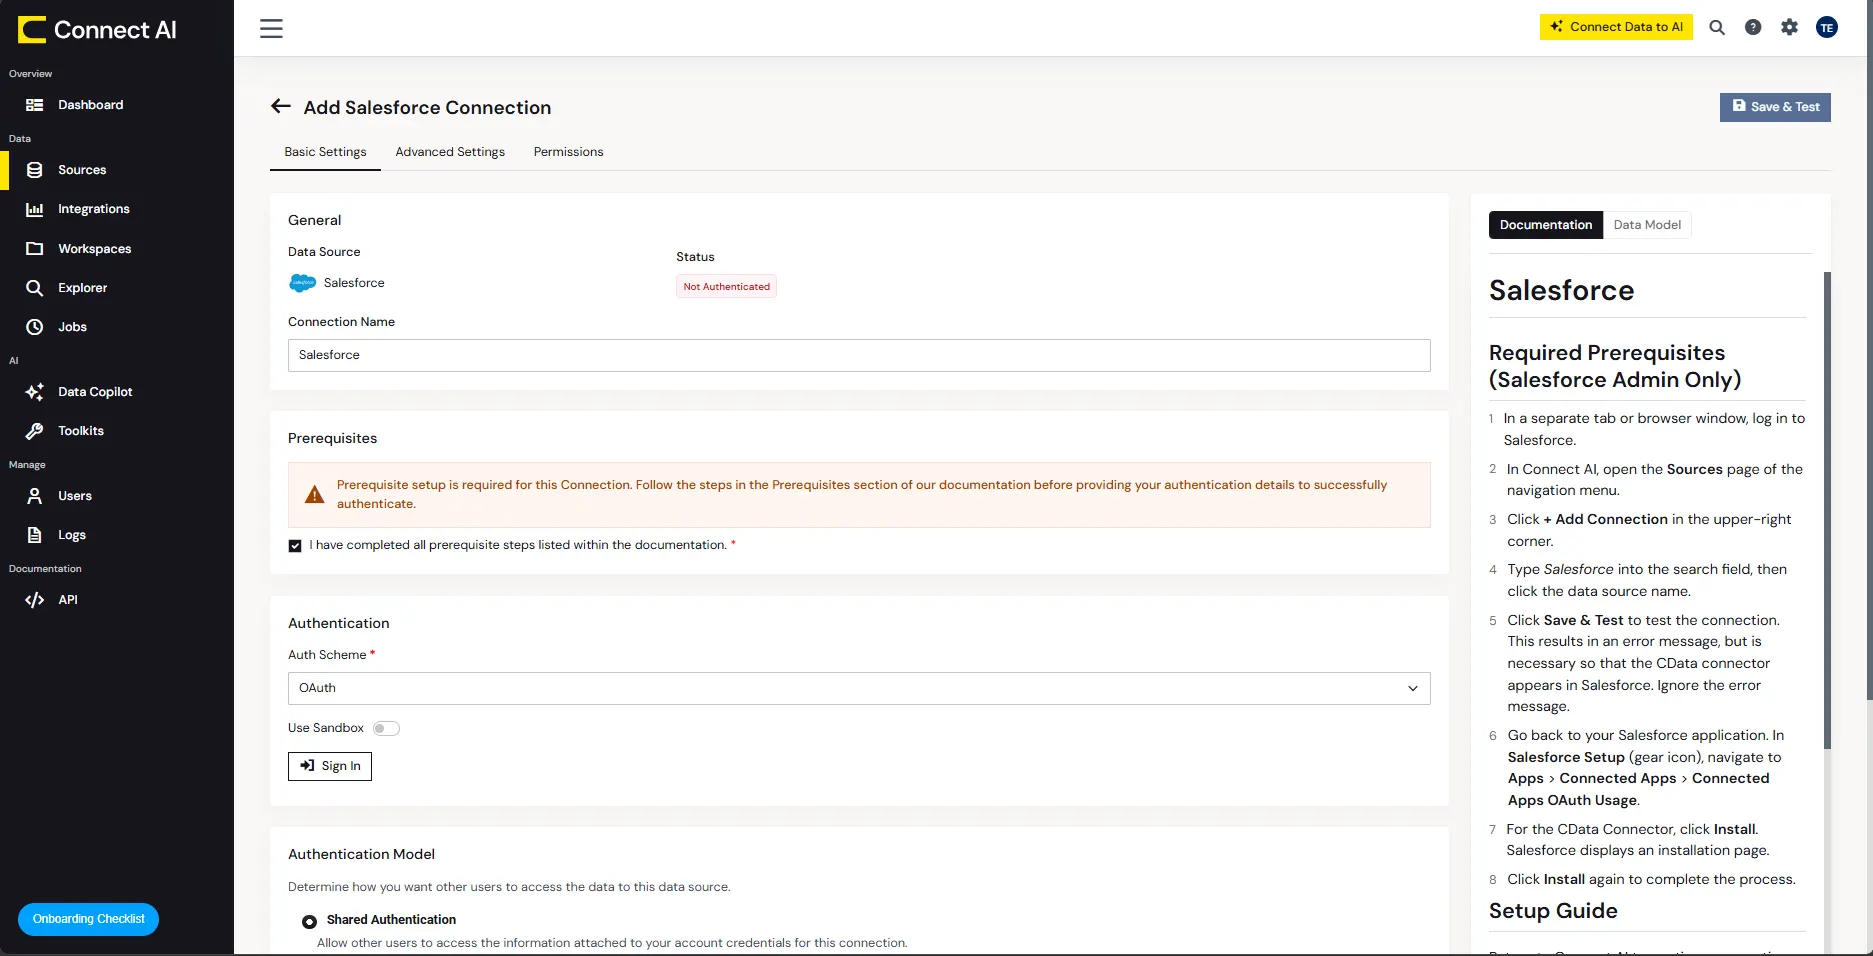Open the help question mark icon
Image resolution: width=1873 pixels, height=956 pixels.
click(1753, 28)
